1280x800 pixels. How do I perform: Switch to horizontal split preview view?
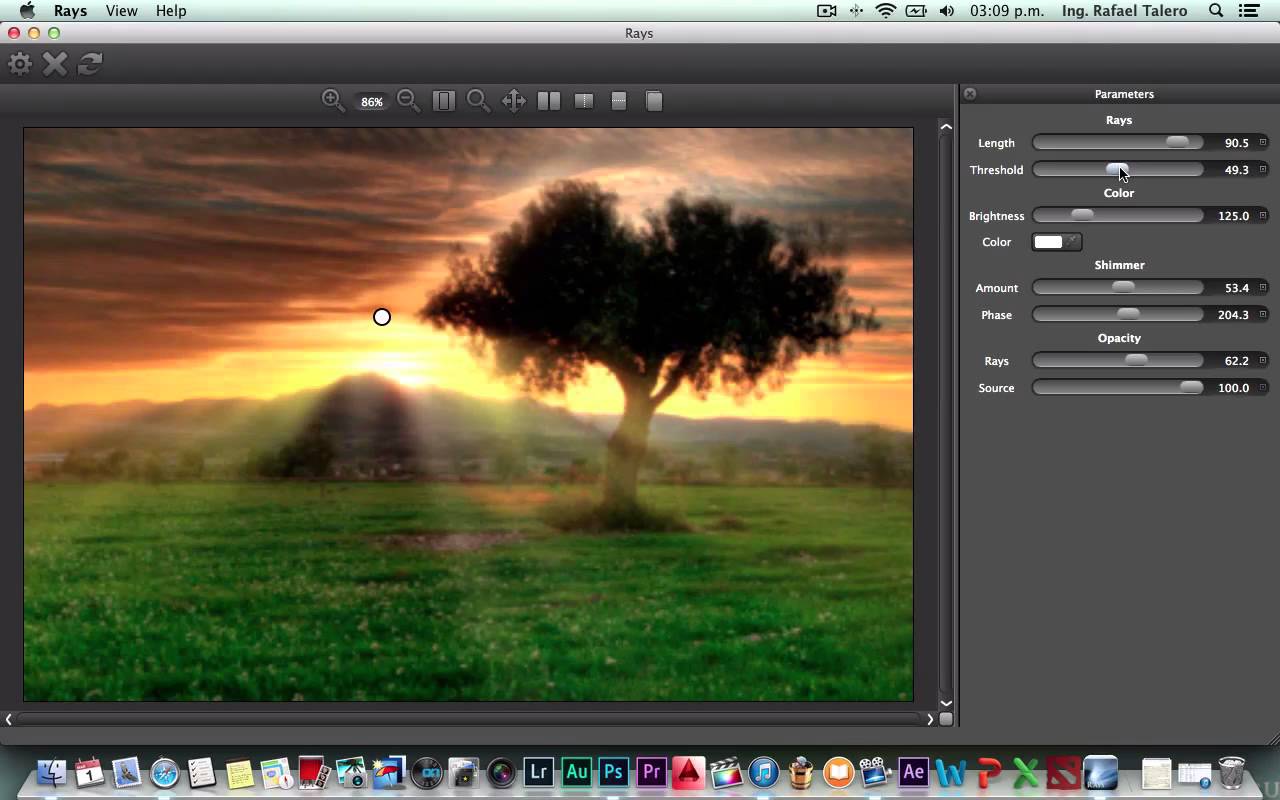(619, 101)
